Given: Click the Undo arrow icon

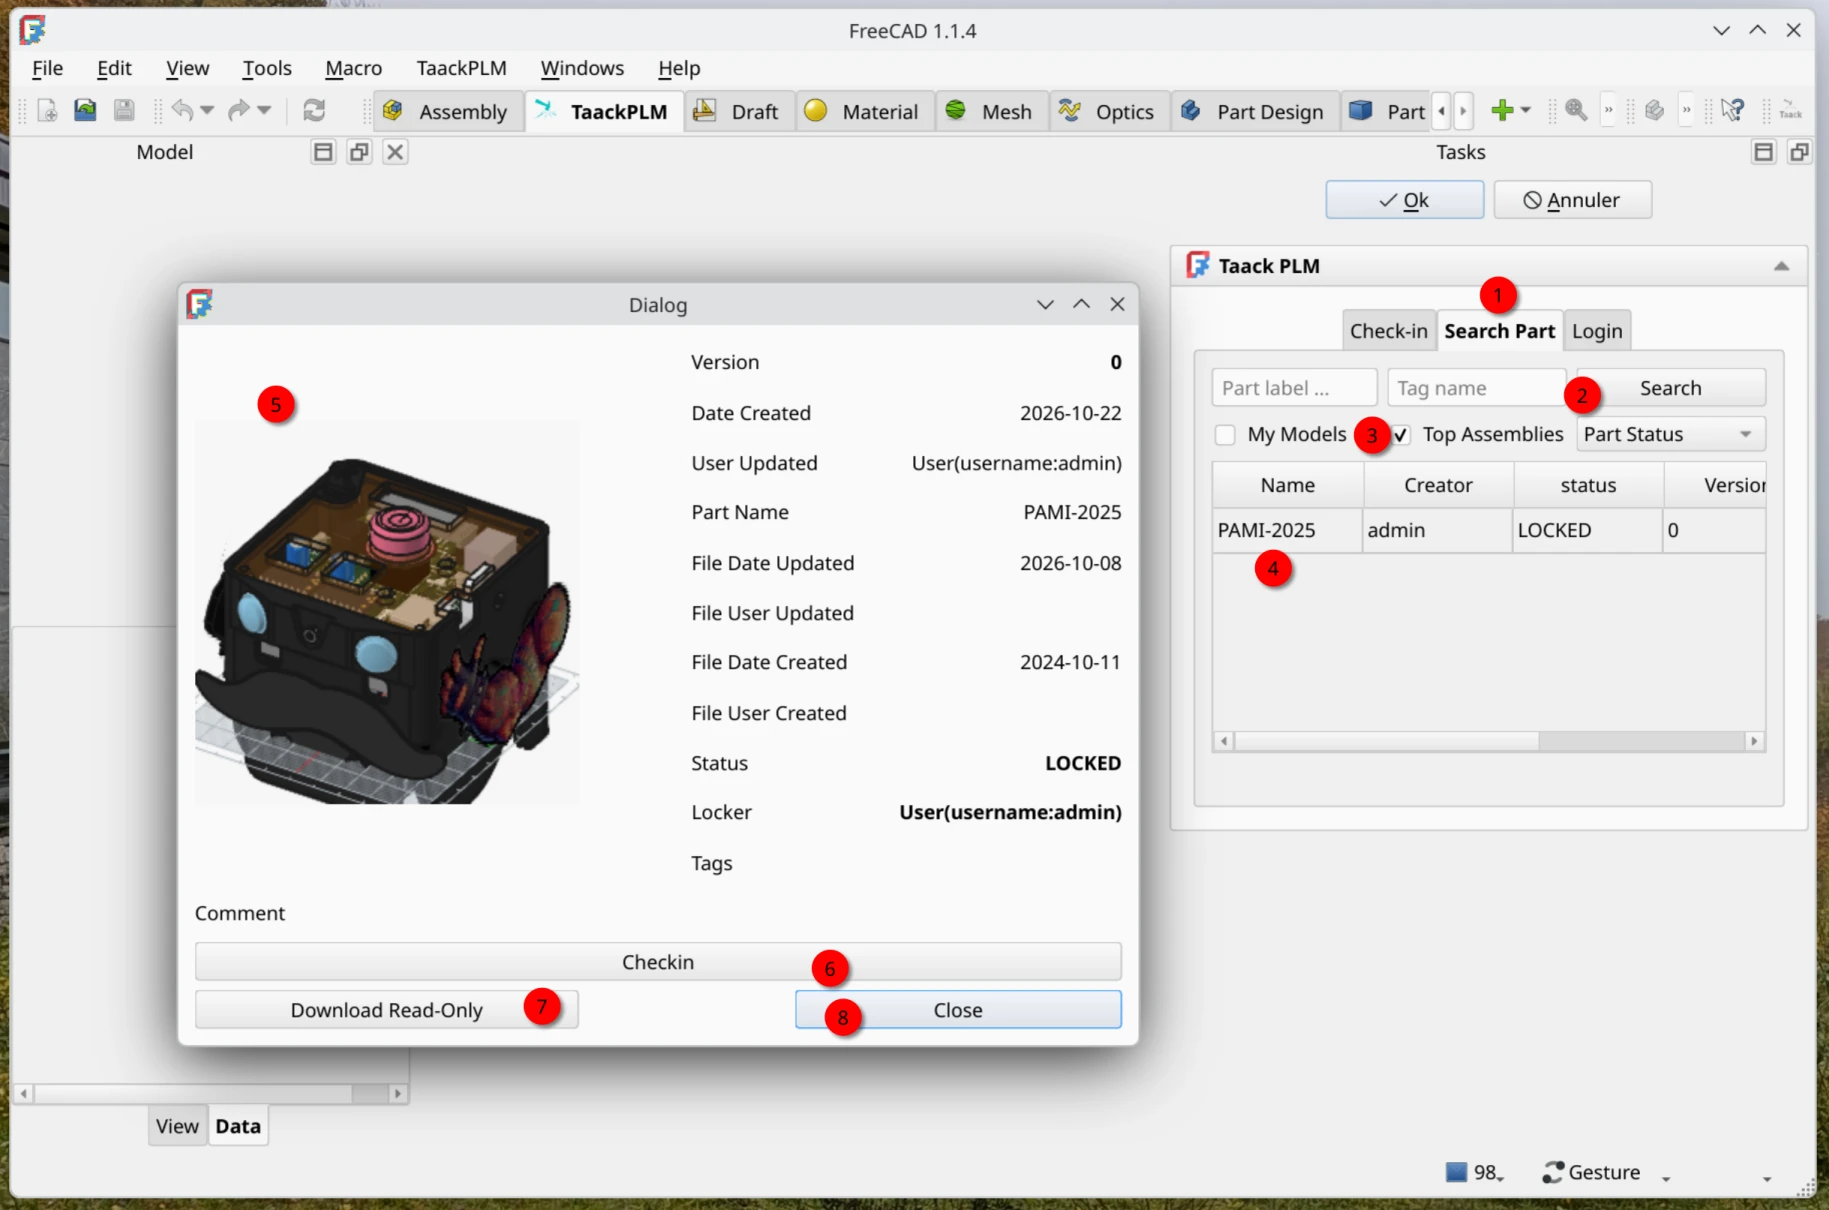Looking at the screenshot, I should [181, 111].
